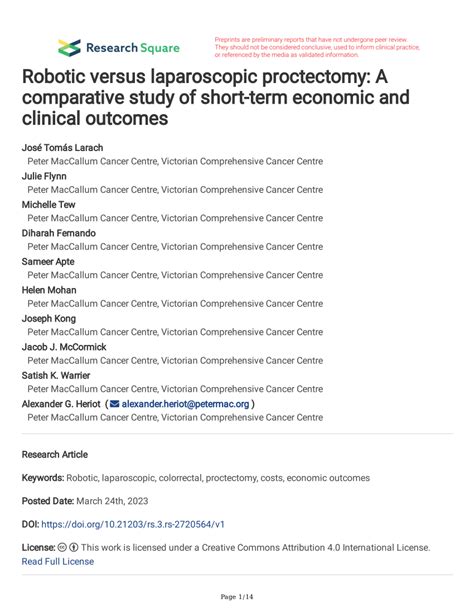
Task: Click the article title heading
Action: [216, 97]
